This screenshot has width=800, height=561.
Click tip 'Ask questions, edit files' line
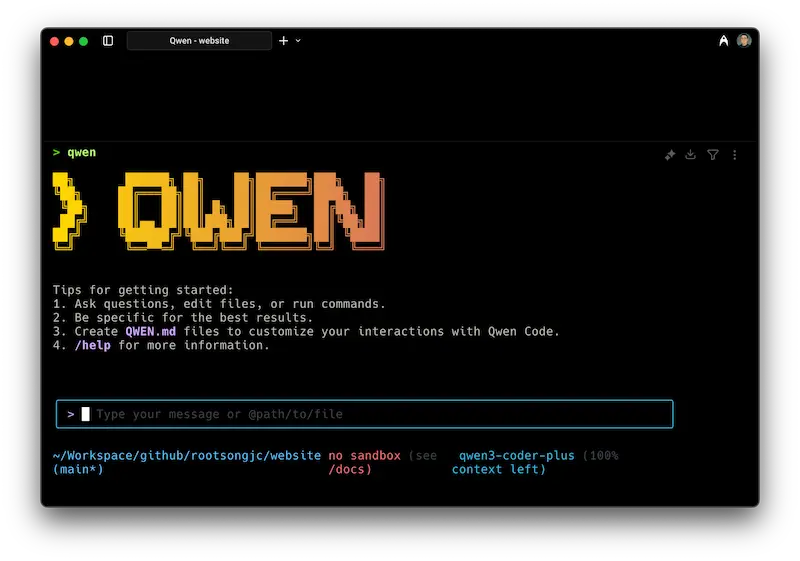click(219, 304)
